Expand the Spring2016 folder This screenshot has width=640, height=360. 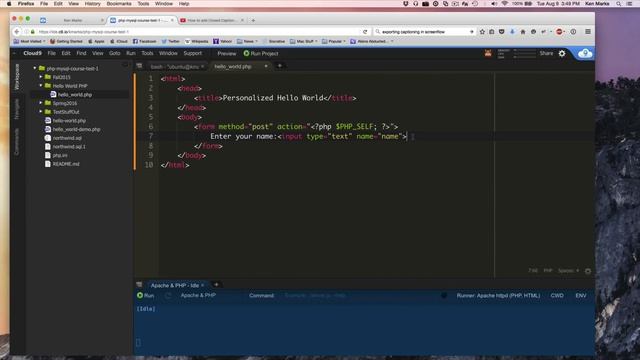[41, 103]
